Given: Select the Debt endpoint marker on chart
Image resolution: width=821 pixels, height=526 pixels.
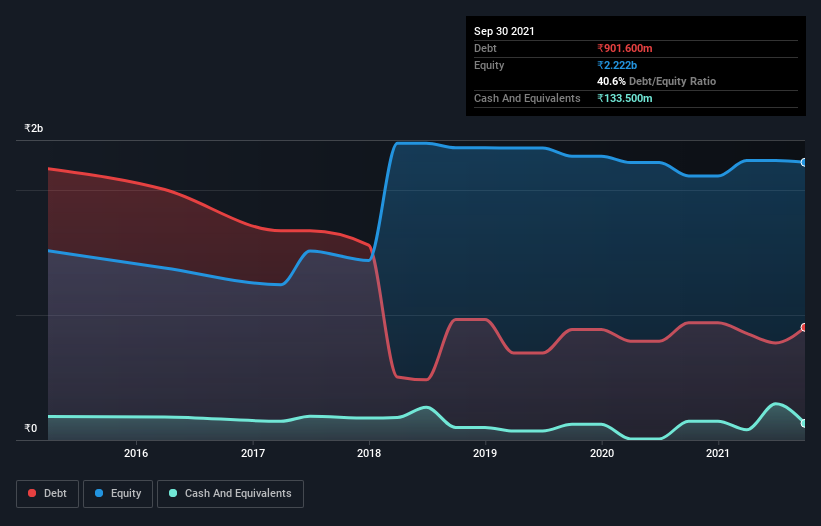Looking at the screenshot, I should click(x=804, y=328).
